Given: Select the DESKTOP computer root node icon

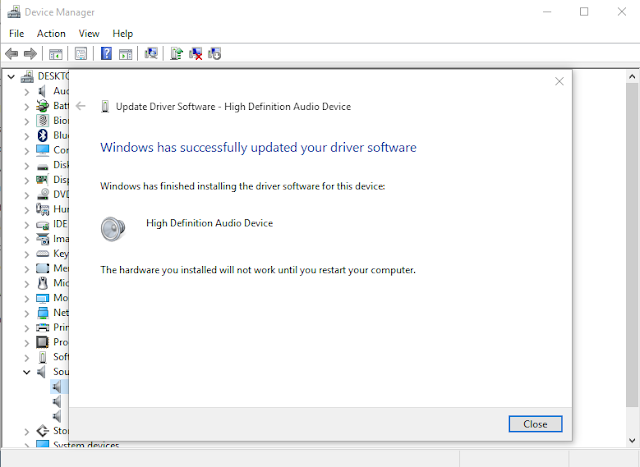Looking at the screenshot, I should [27, 76].
